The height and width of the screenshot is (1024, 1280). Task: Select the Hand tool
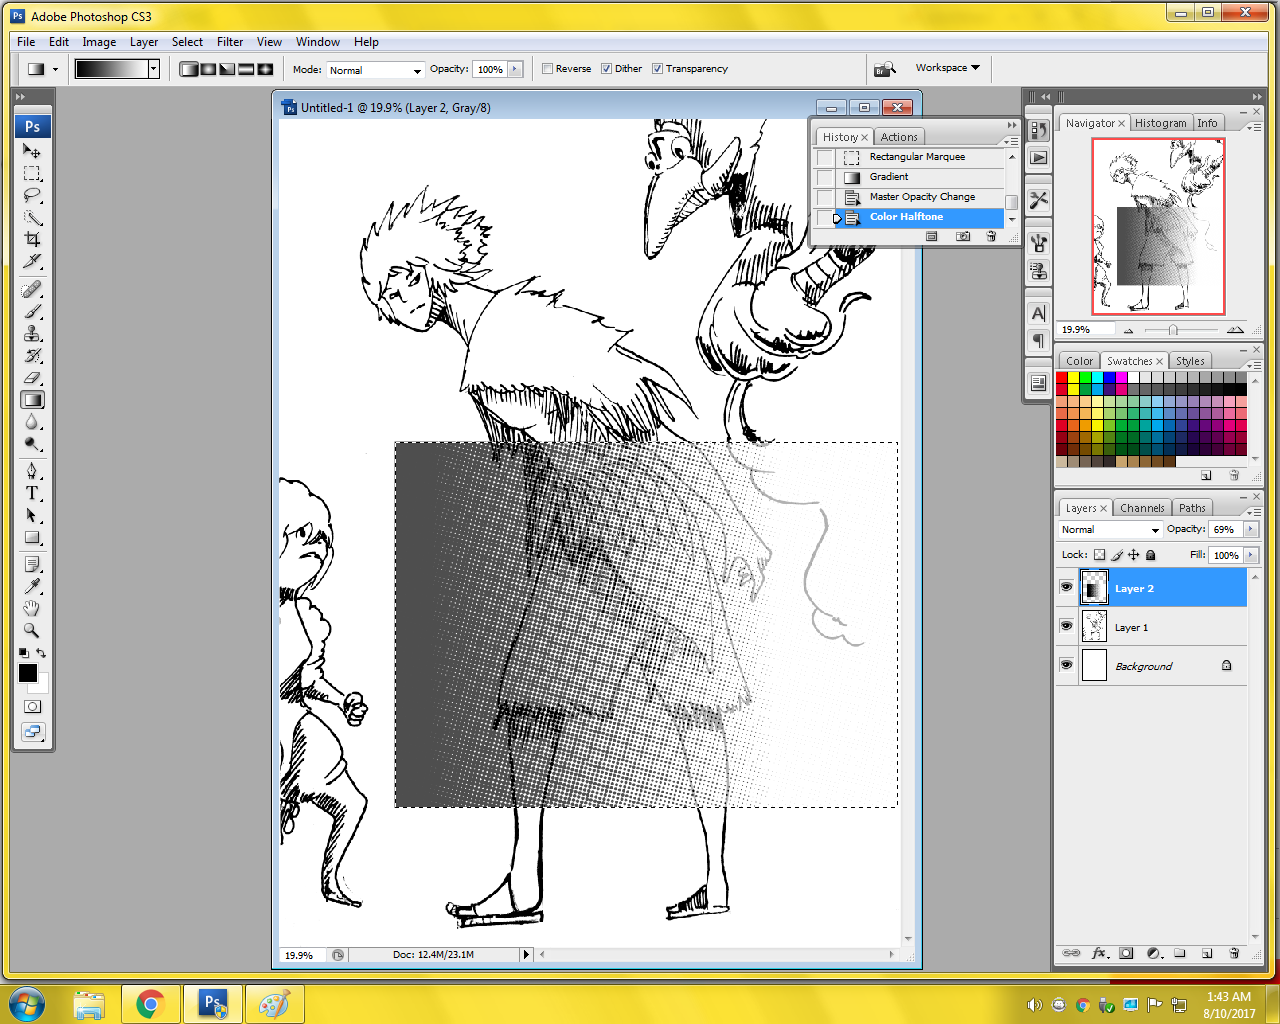coord(32,608)
